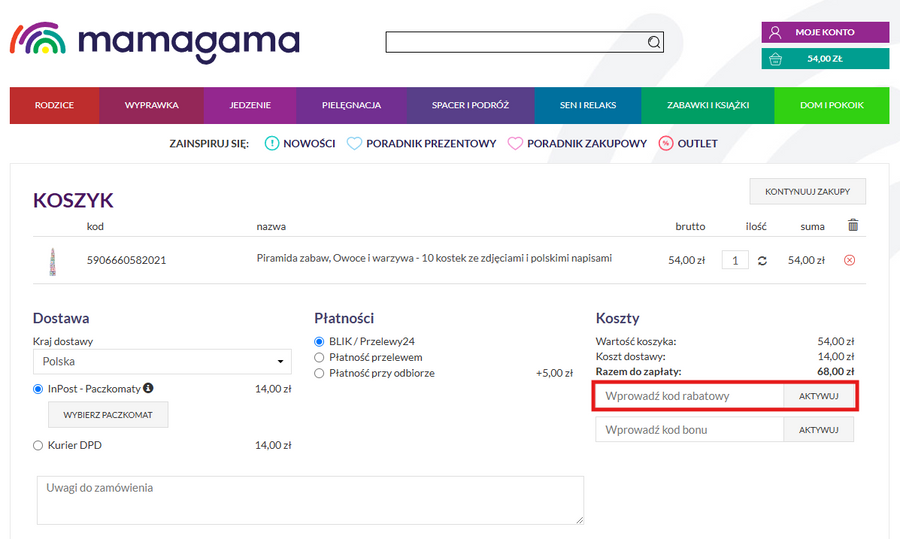Select Płatność przelewem payment option

(320, 357)
